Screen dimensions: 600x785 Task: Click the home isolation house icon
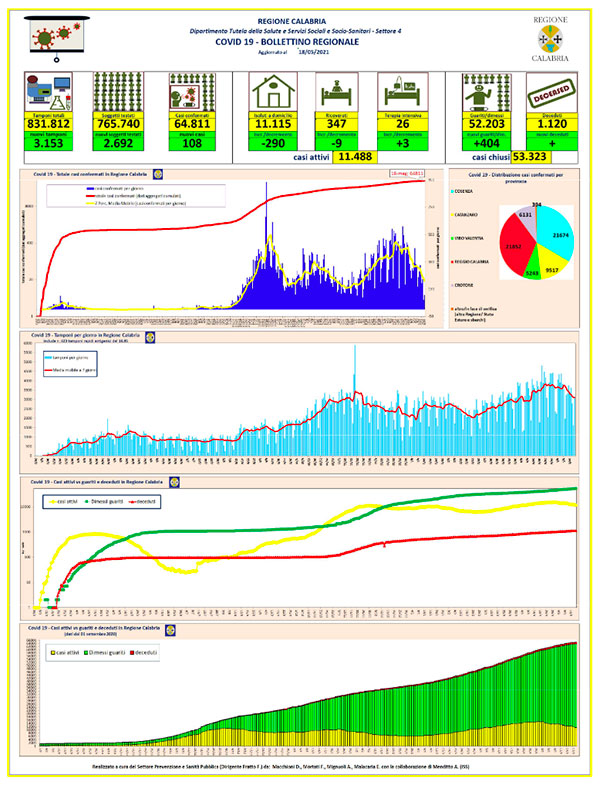click(x=273, y=93)
